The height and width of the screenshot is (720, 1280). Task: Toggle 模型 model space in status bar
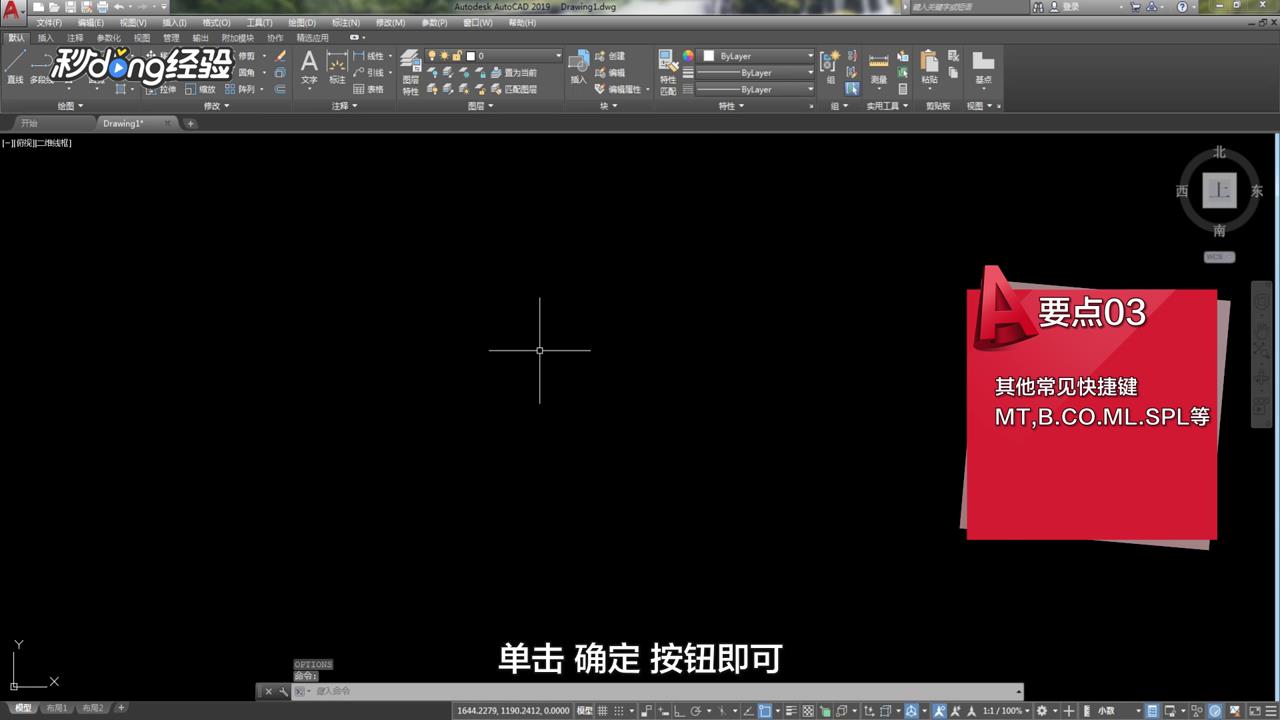pos(585,711)
